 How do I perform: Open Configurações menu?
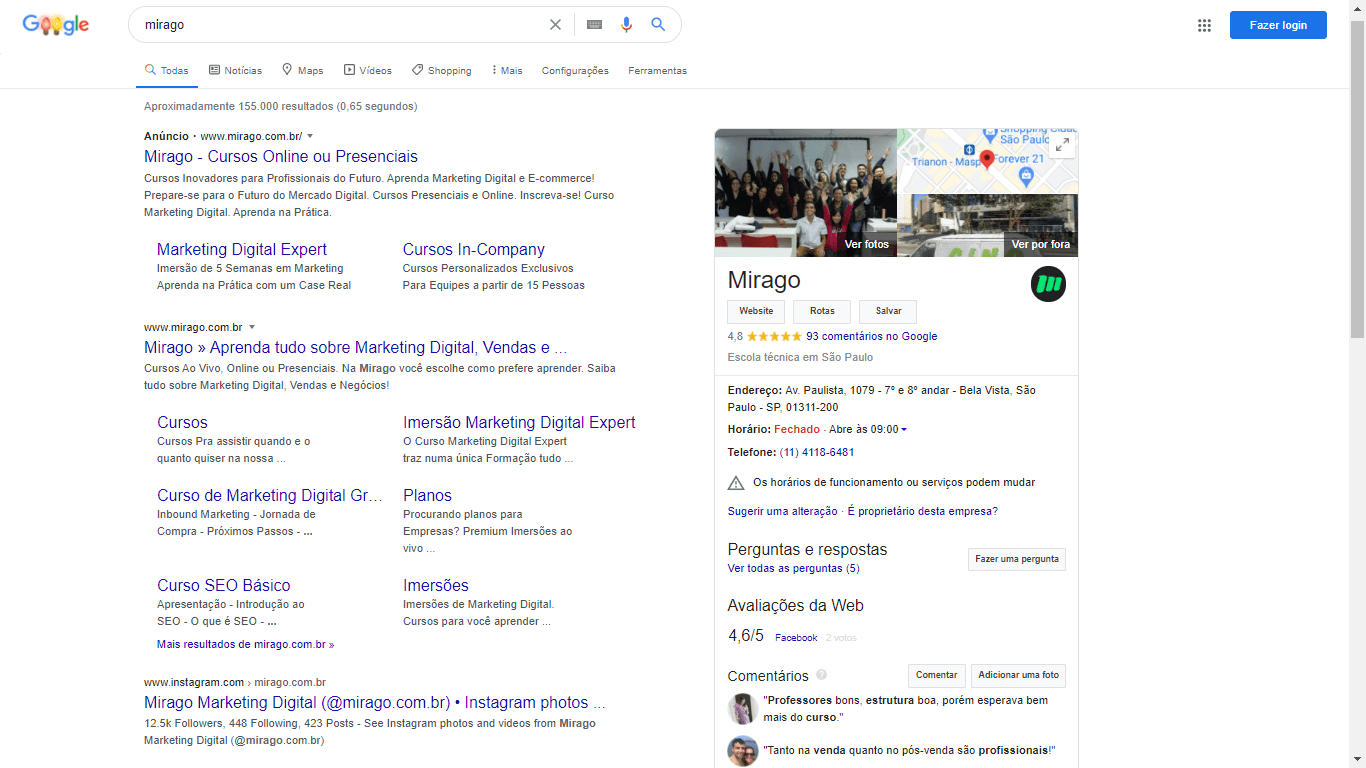tap(575, 71)
